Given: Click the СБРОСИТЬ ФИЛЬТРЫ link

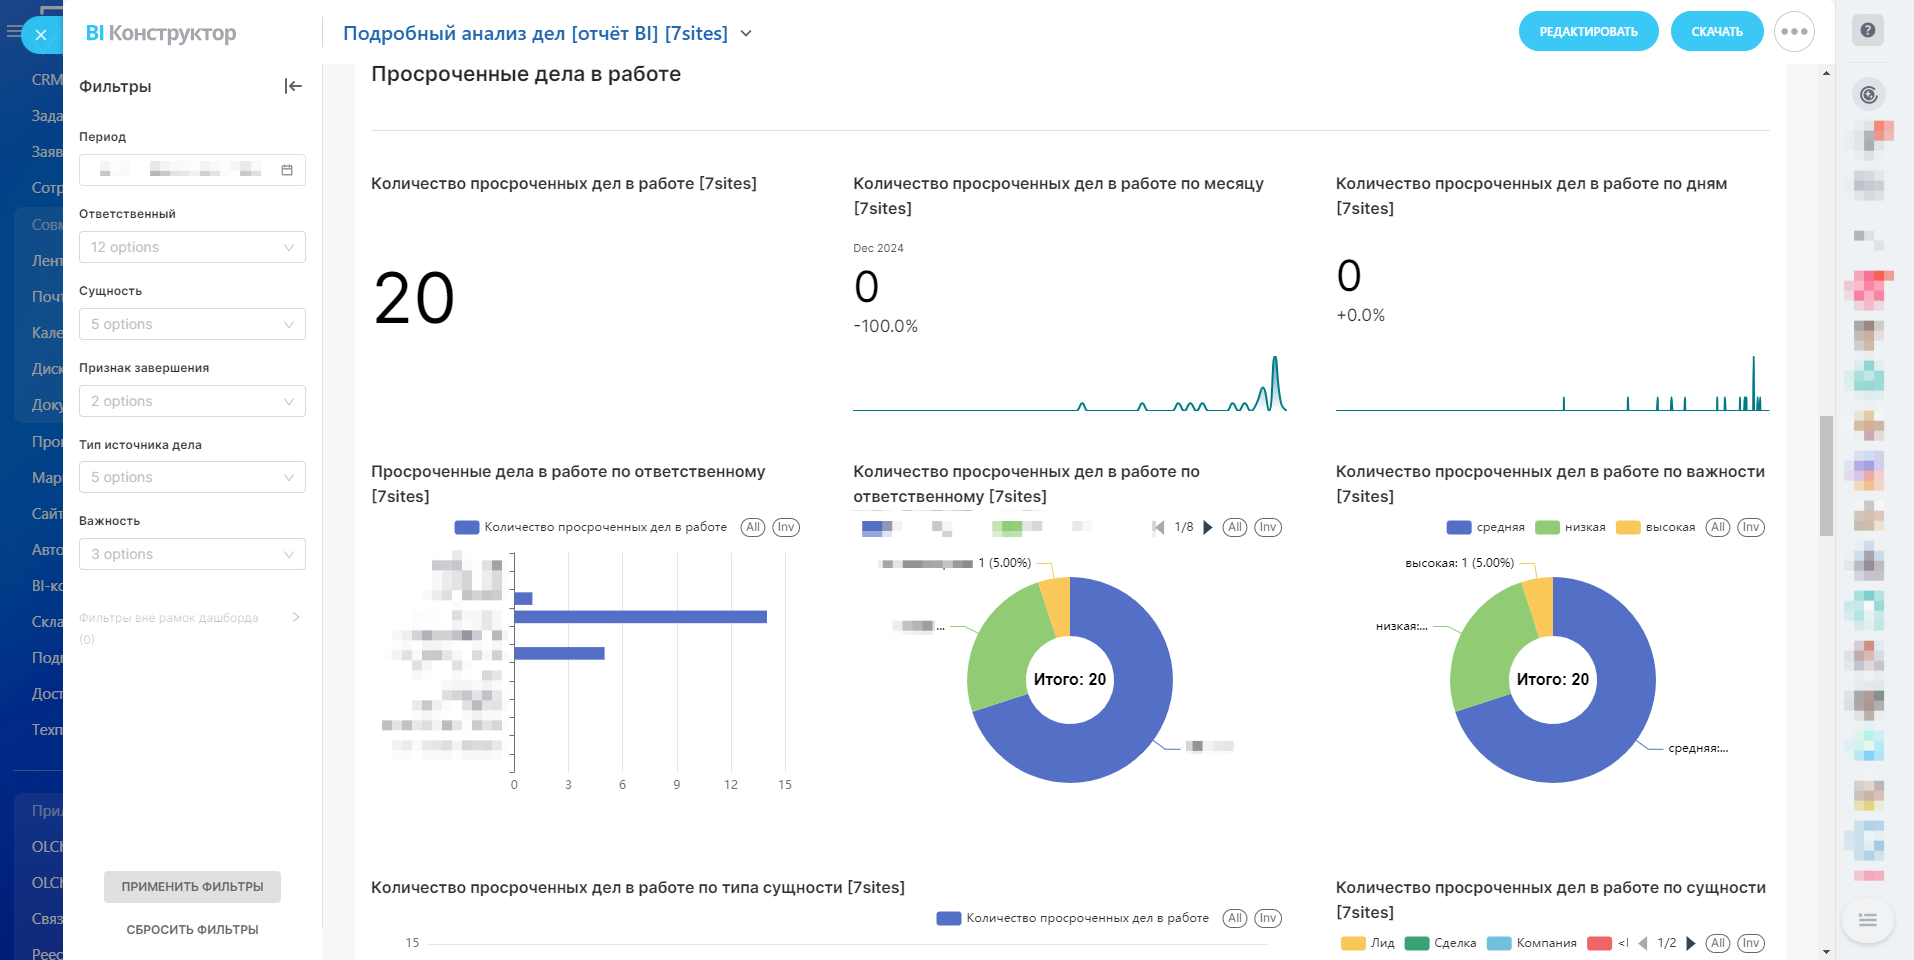Looking at the screenshot, I should [192, 930].
